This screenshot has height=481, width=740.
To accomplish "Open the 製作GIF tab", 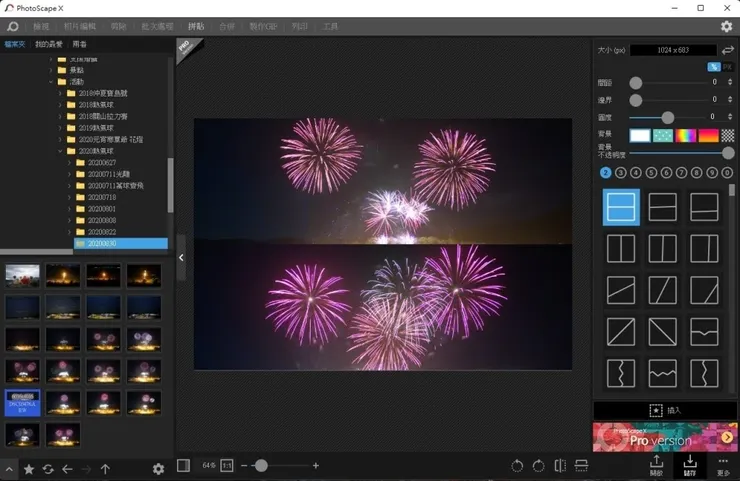I will click(x=263, y=27).
